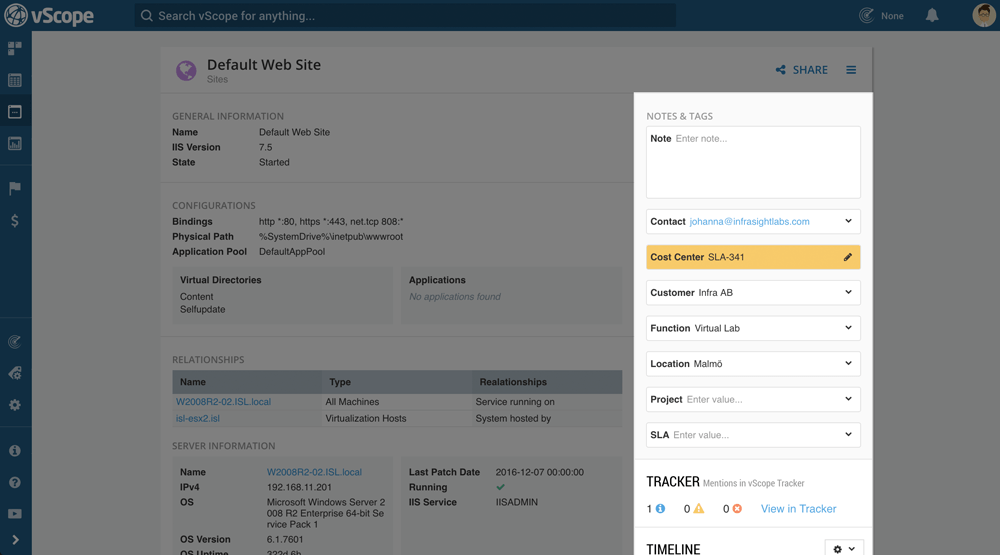
Task: Click the DefaultAppPool value
Action: coord(292,251)
